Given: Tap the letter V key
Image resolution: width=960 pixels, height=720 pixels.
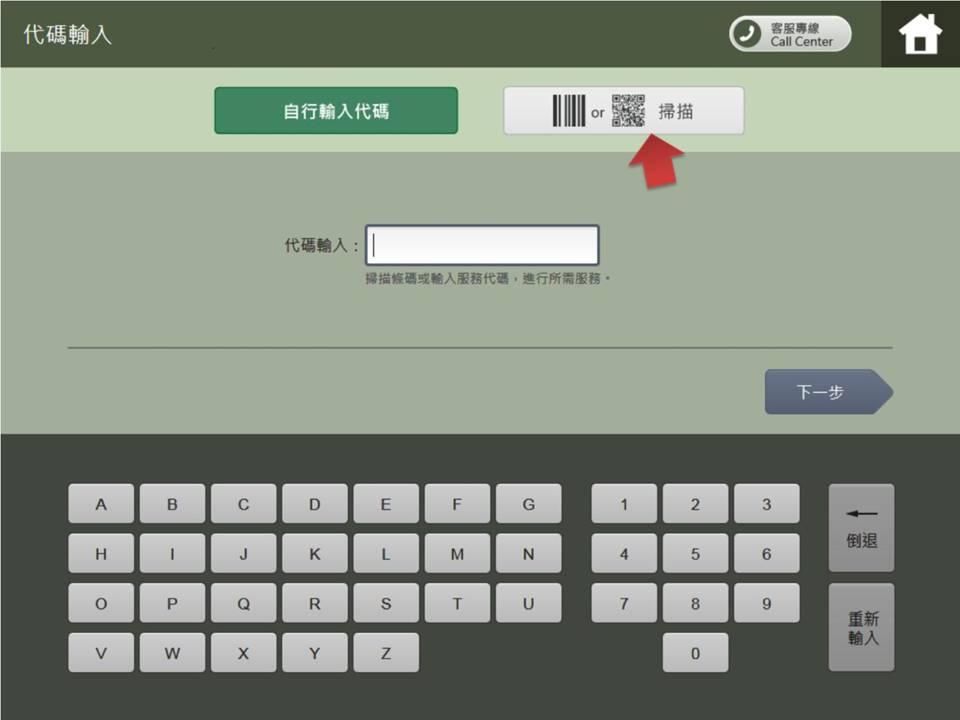Looking at the screenshot, I should (x=101, y=653).
